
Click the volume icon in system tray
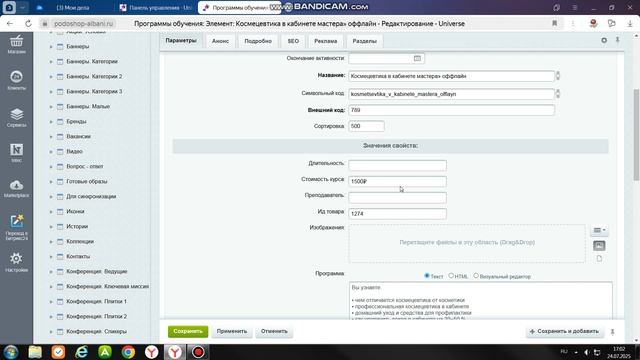tap(587, 352)
